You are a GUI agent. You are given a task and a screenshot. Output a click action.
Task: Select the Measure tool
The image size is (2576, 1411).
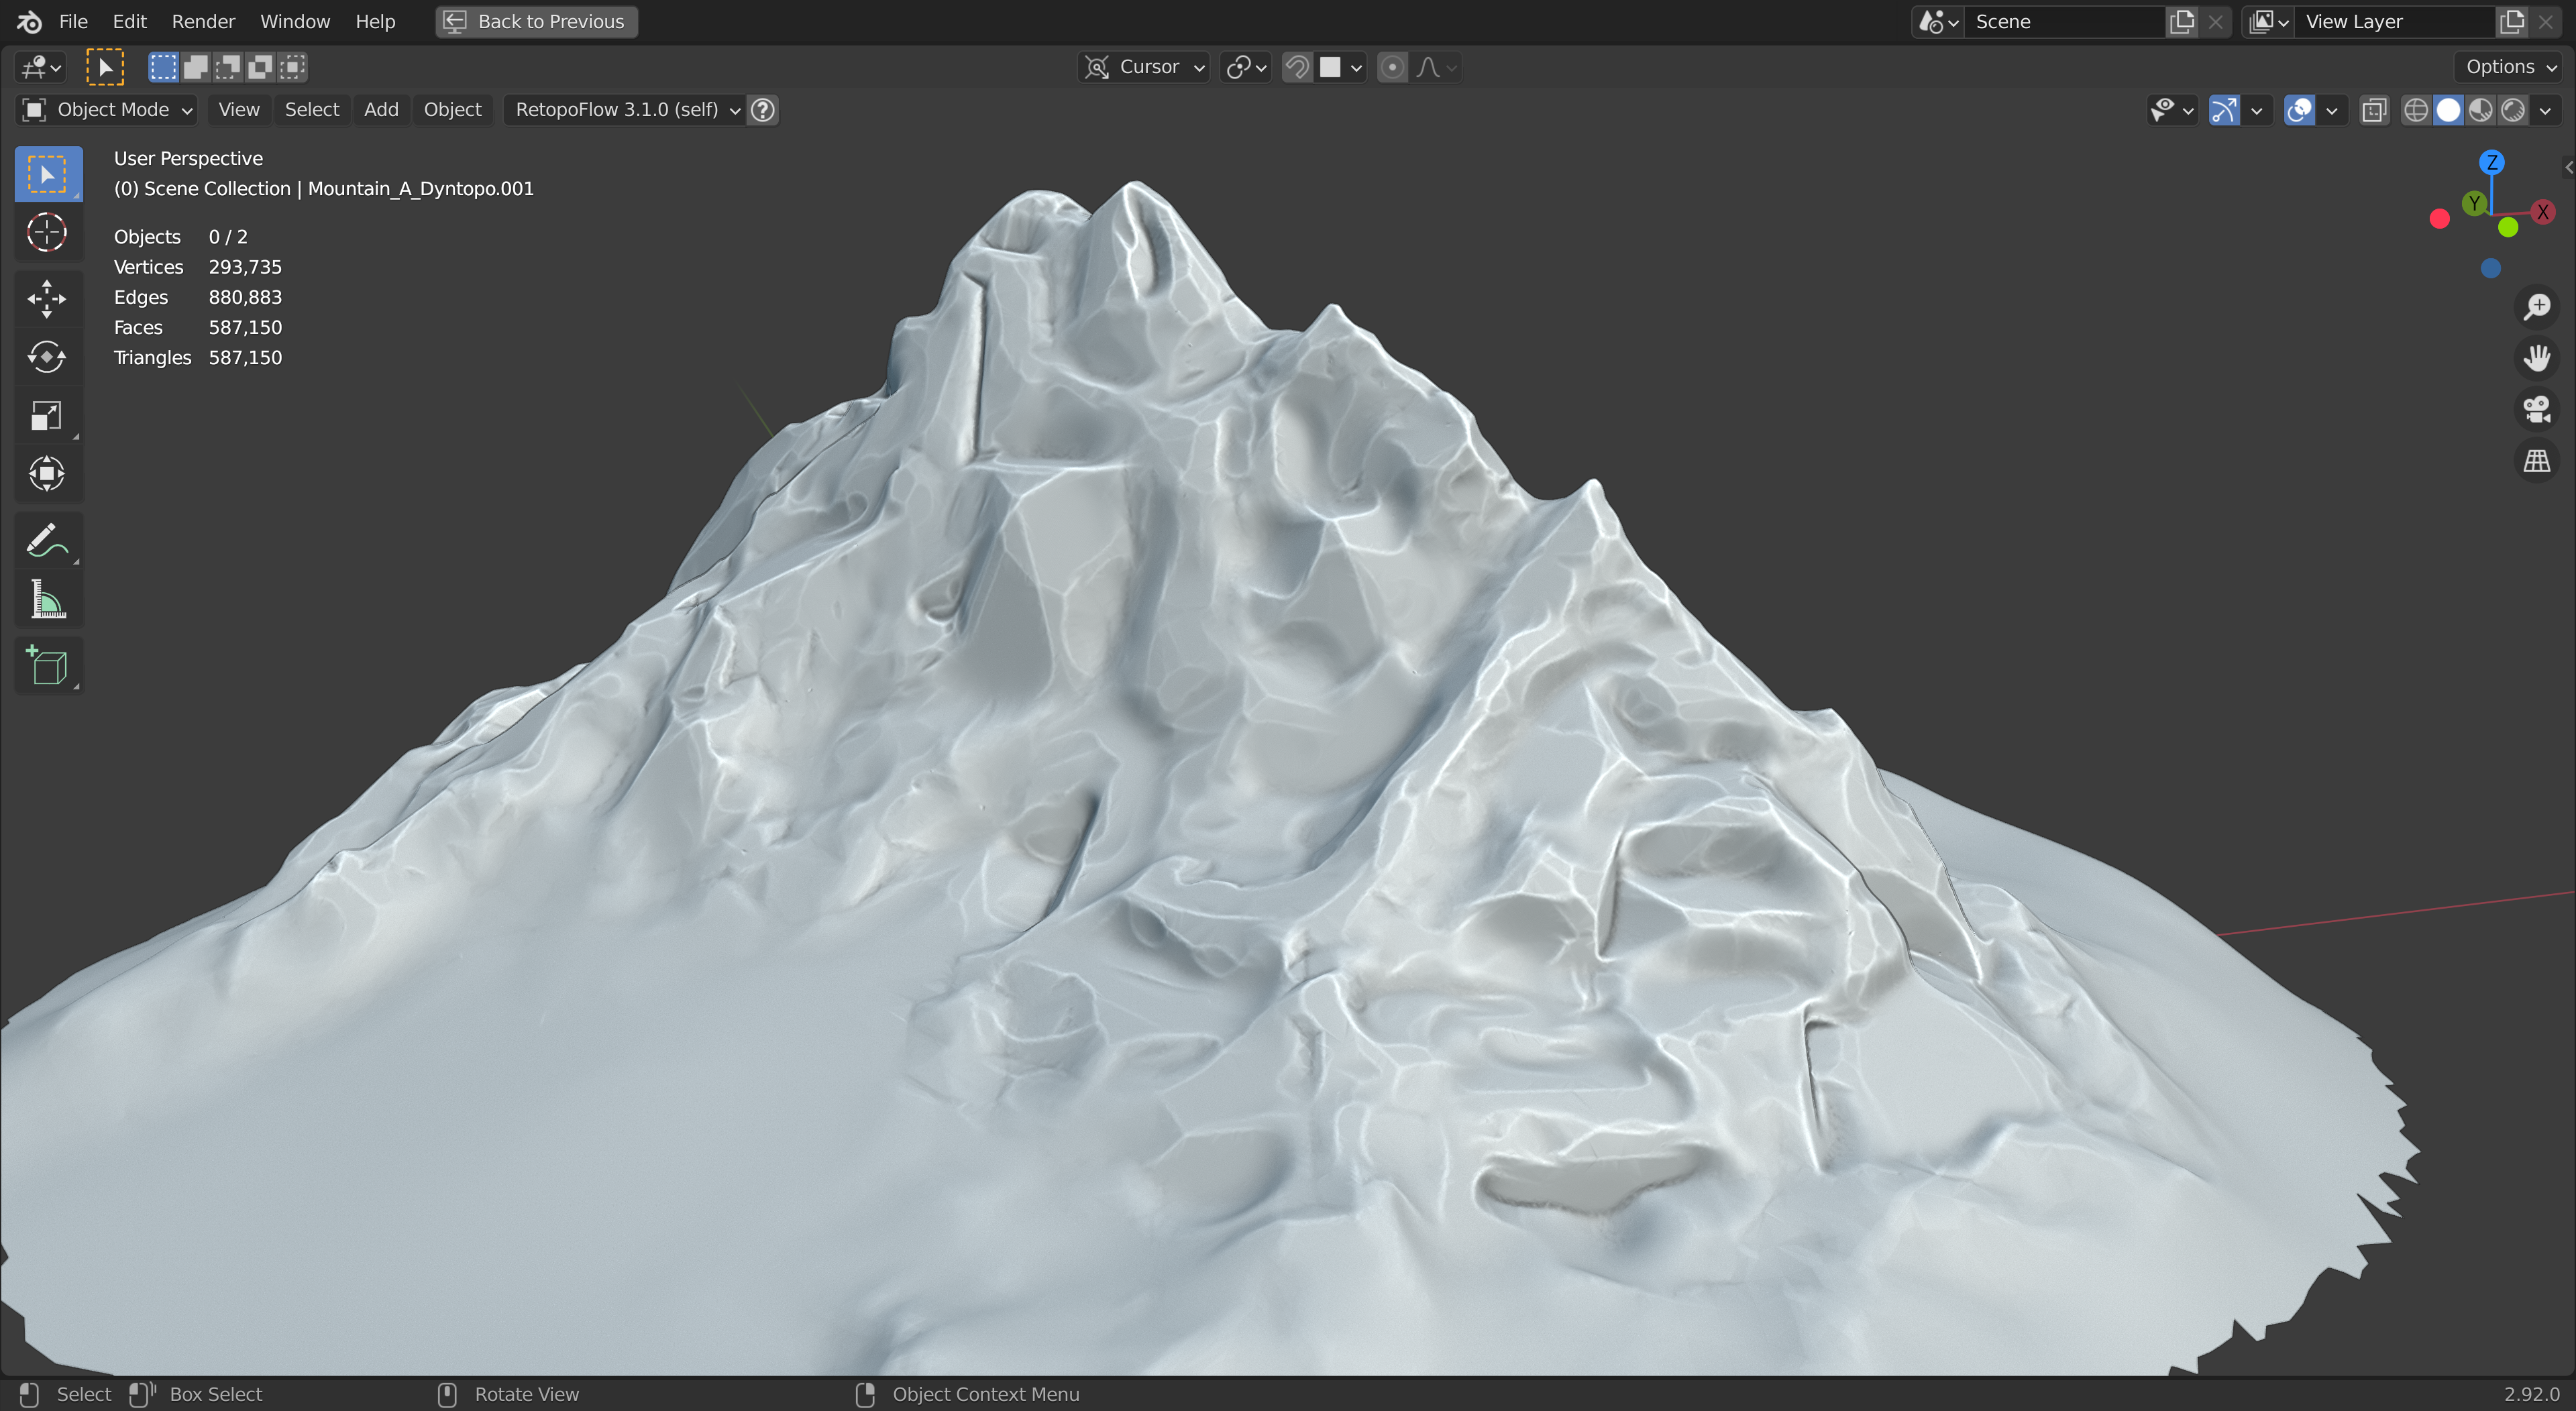(47, 600)
